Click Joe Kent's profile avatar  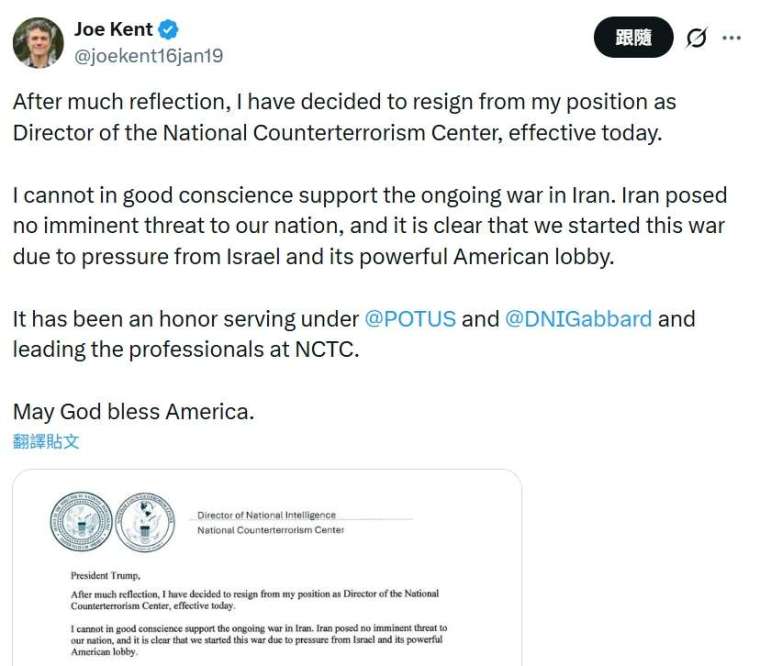coord(37,42)
